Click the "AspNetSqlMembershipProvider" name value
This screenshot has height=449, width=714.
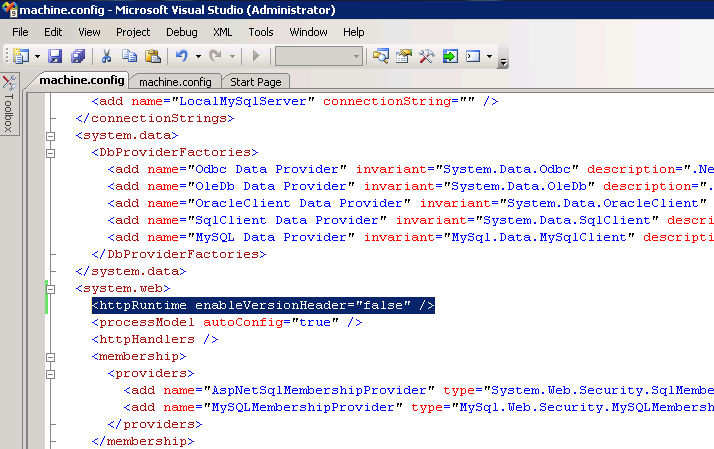click(319, 390)
